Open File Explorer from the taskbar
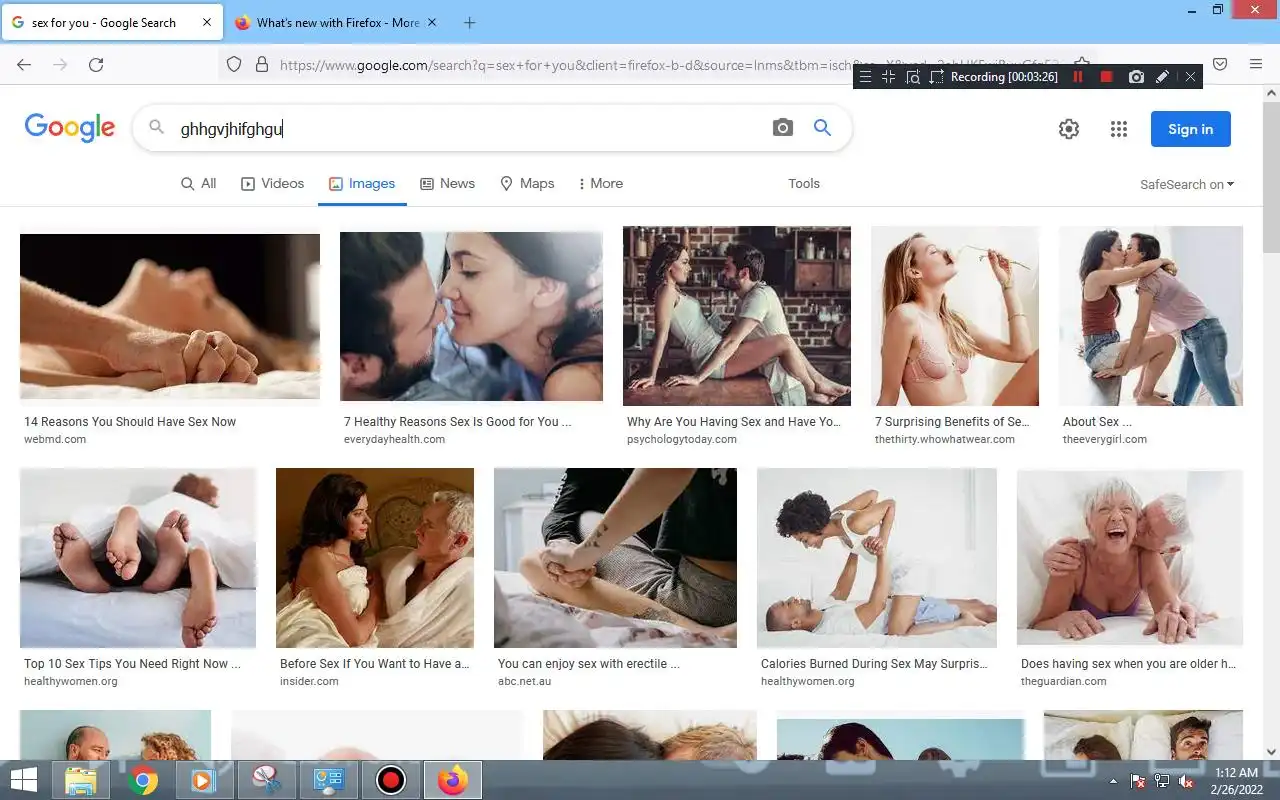This screenshot has width=1280, height=800. [x=80, y=780]
